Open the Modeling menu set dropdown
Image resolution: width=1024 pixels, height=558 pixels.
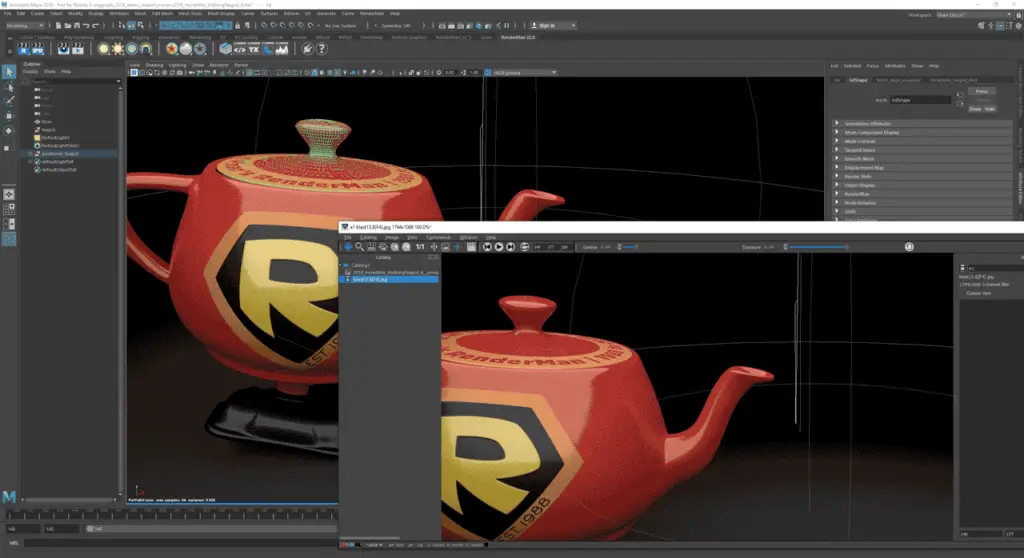point(25,25)
